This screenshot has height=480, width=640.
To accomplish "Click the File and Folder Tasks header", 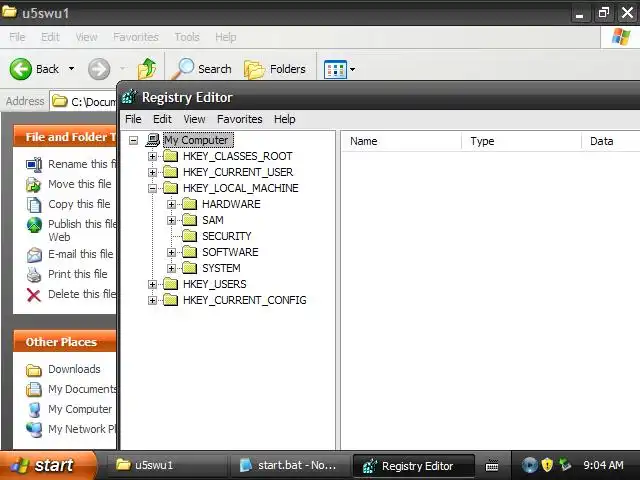I will 65,137.
